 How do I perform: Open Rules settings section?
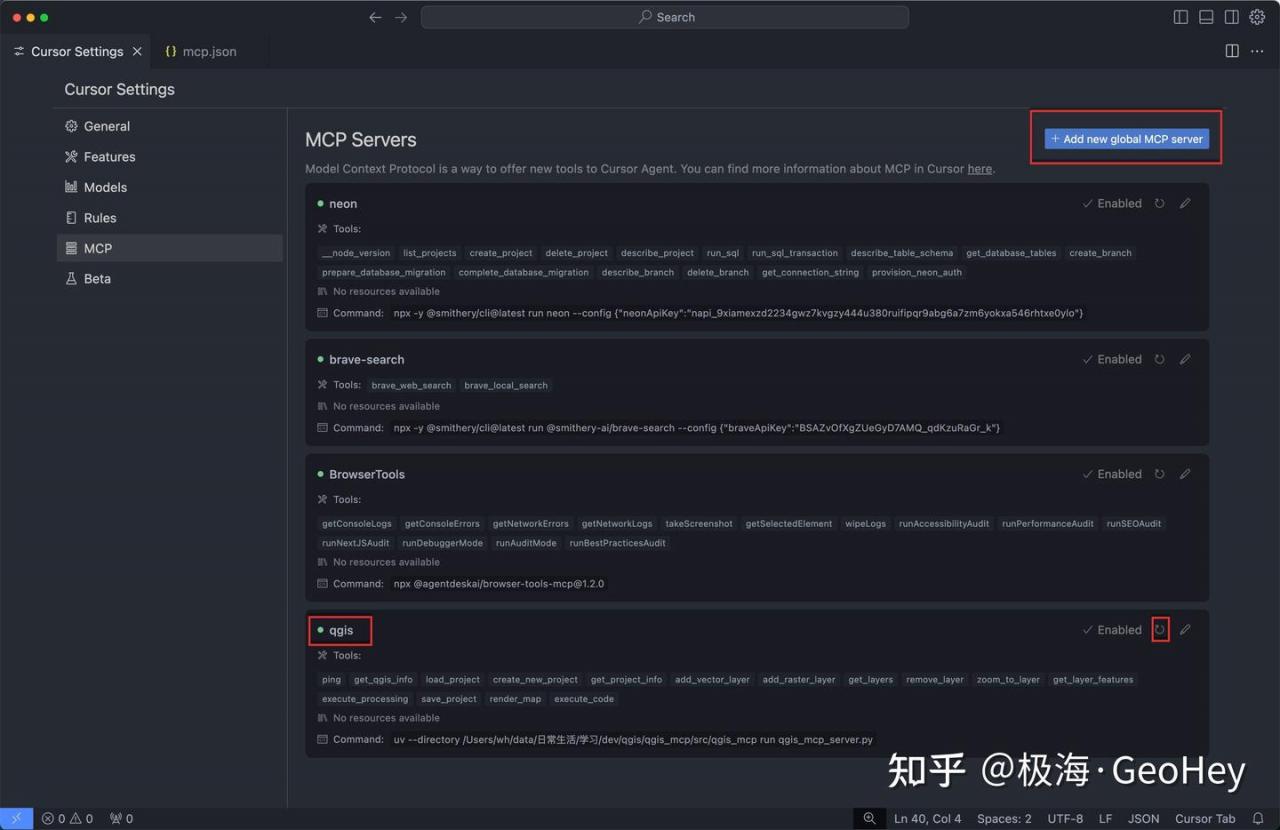click(169, 218)
